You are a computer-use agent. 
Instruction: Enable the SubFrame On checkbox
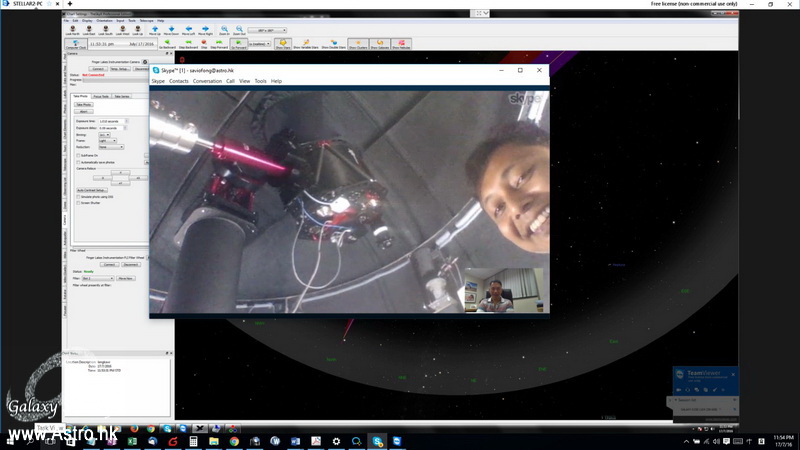(78, 155)
